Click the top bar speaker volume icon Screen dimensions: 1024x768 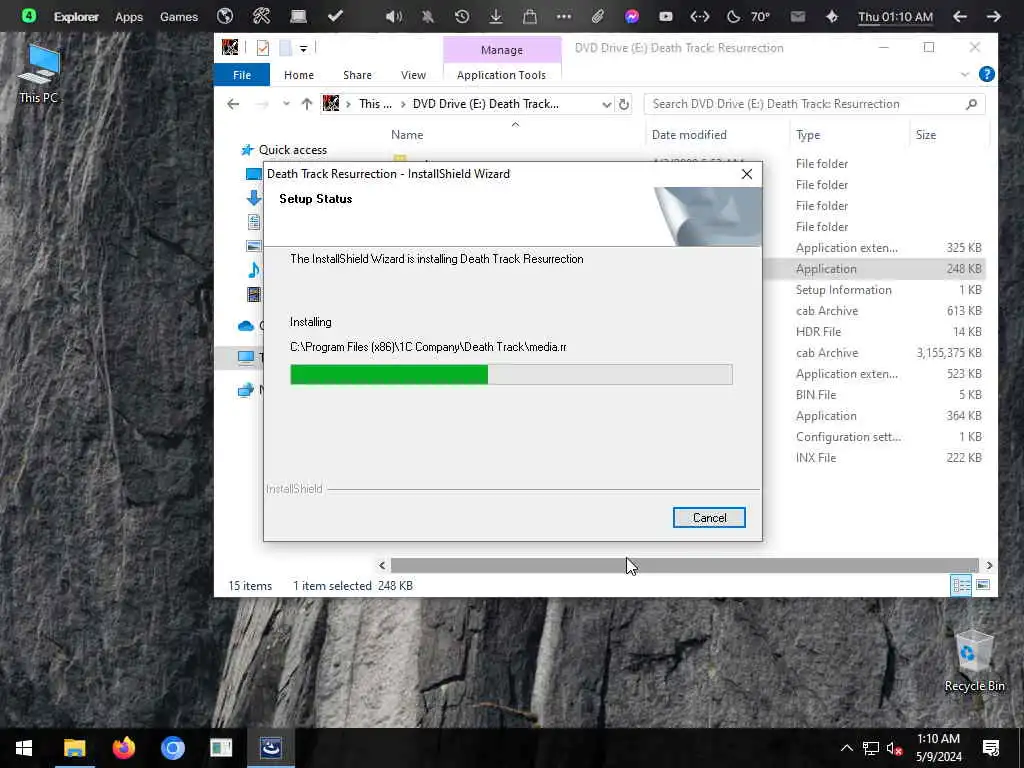tap(393, 16)
